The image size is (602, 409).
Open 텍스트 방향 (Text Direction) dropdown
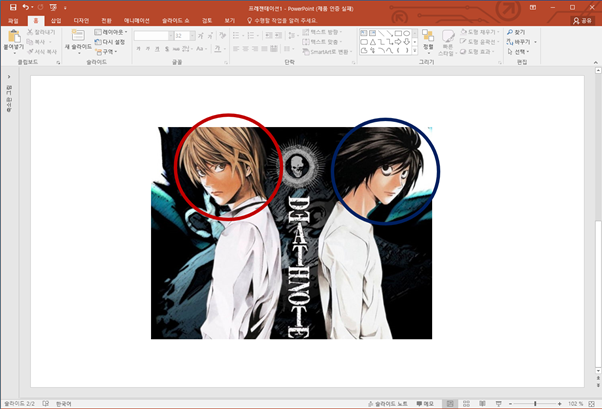click(x=322, y=32)
